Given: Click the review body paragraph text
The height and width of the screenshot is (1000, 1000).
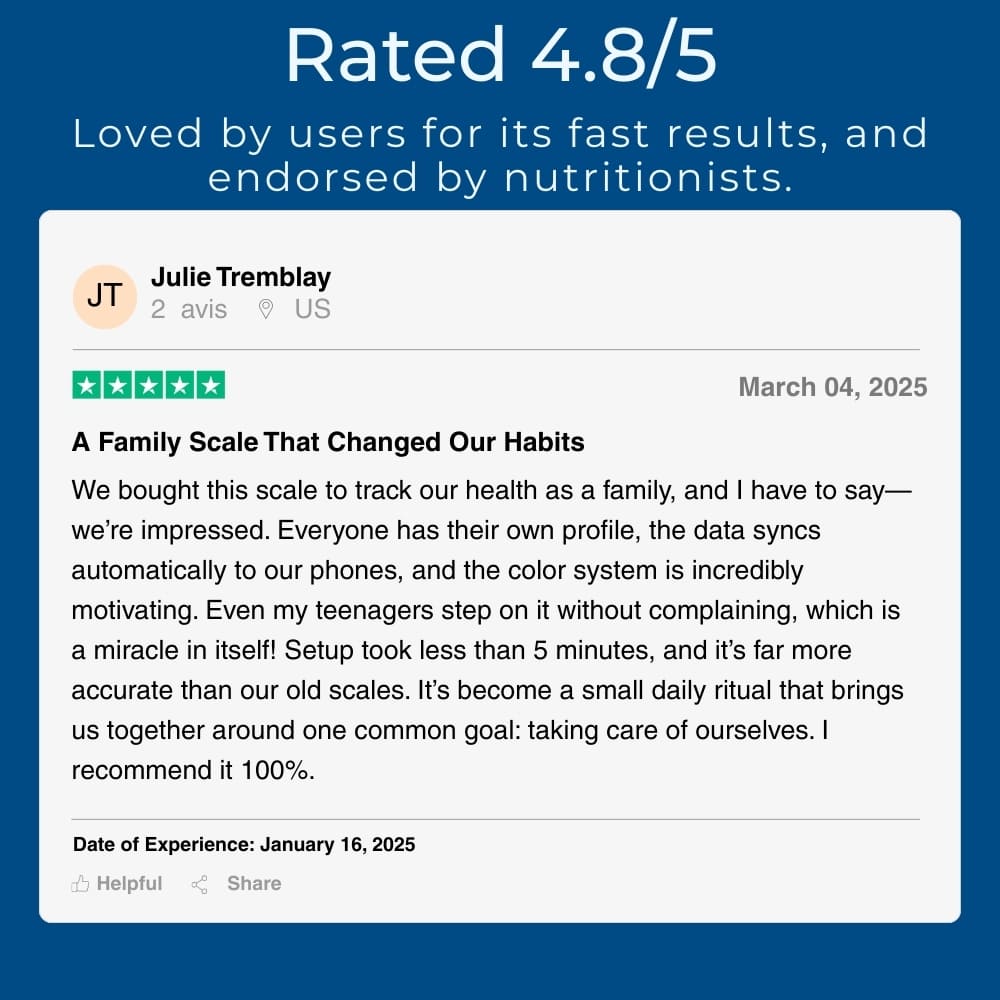Looking at the screenshot, I should [x=490, y=630].
